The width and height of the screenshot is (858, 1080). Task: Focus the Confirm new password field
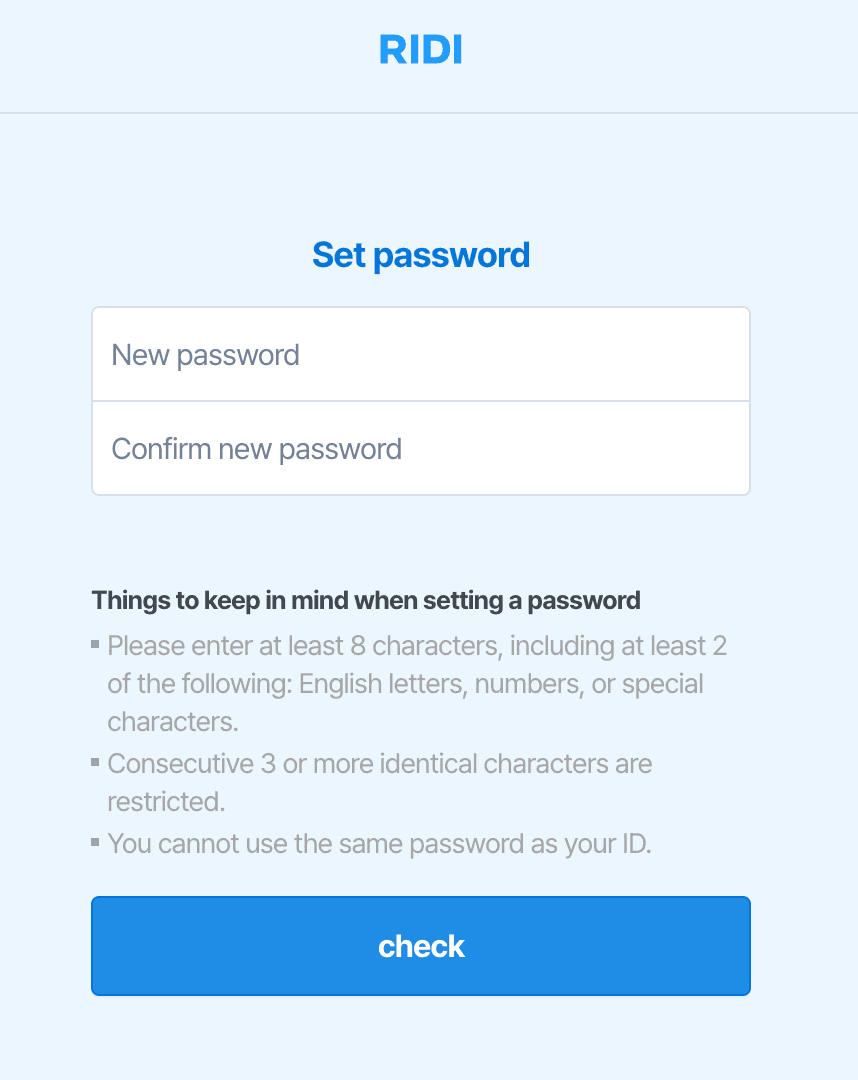point(420,448)
